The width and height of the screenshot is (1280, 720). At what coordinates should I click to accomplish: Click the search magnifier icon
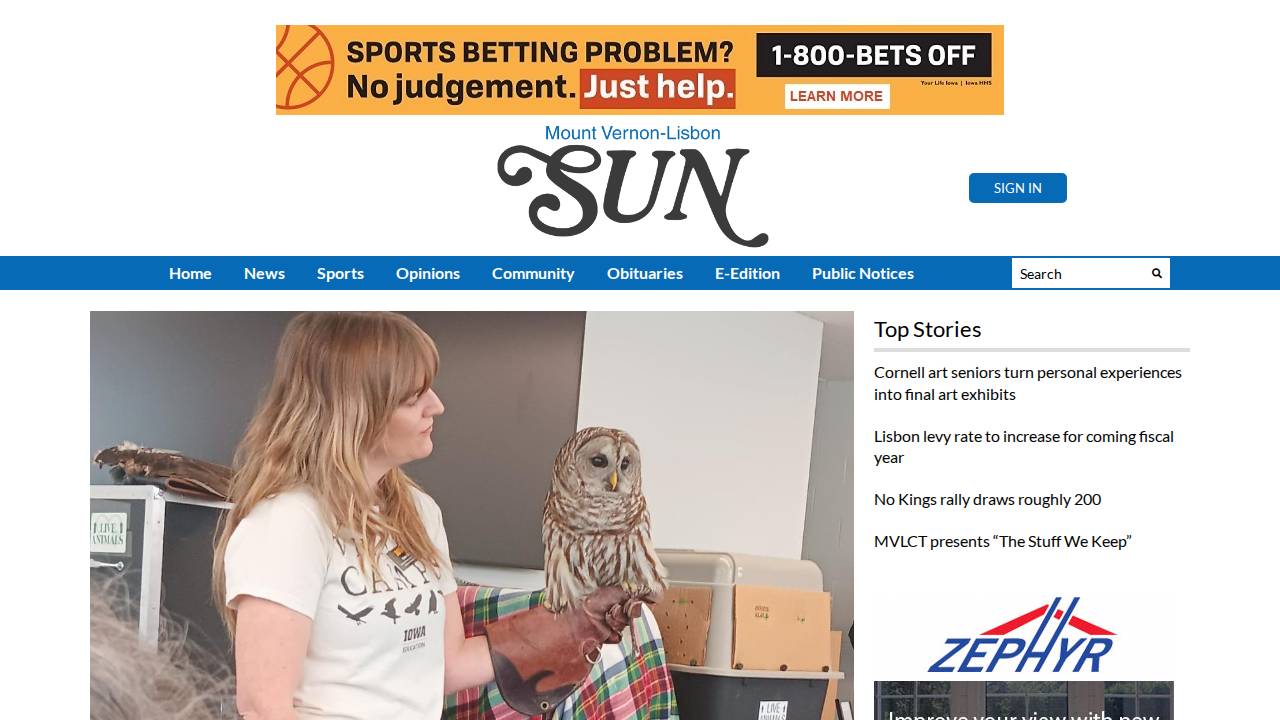pos(1157,273)
